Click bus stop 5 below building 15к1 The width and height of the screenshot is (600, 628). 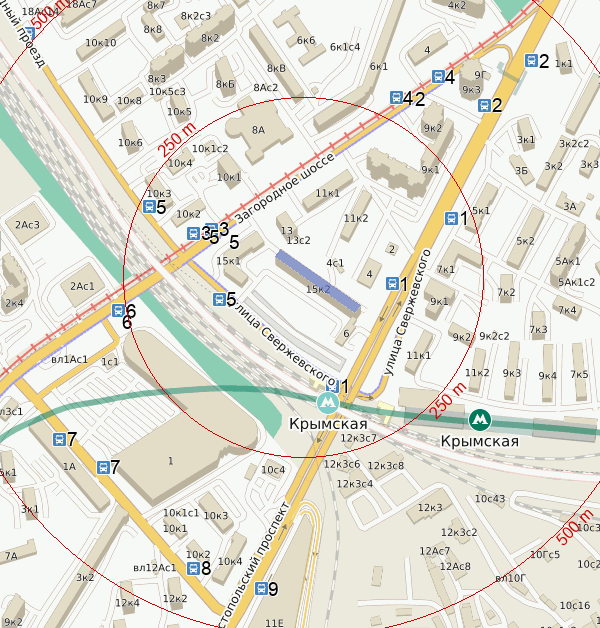coord(219,299)
